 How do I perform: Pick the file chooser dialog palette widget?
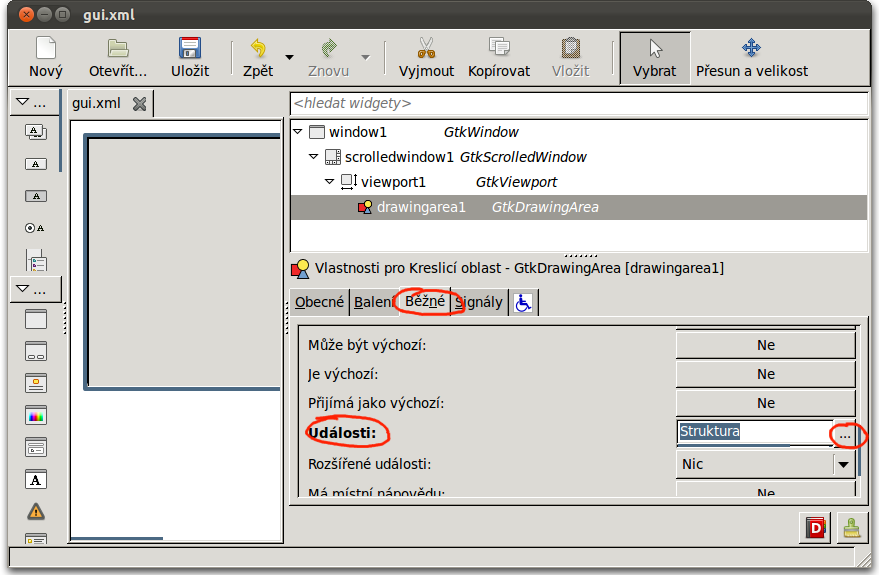click(x=35, y=447)
